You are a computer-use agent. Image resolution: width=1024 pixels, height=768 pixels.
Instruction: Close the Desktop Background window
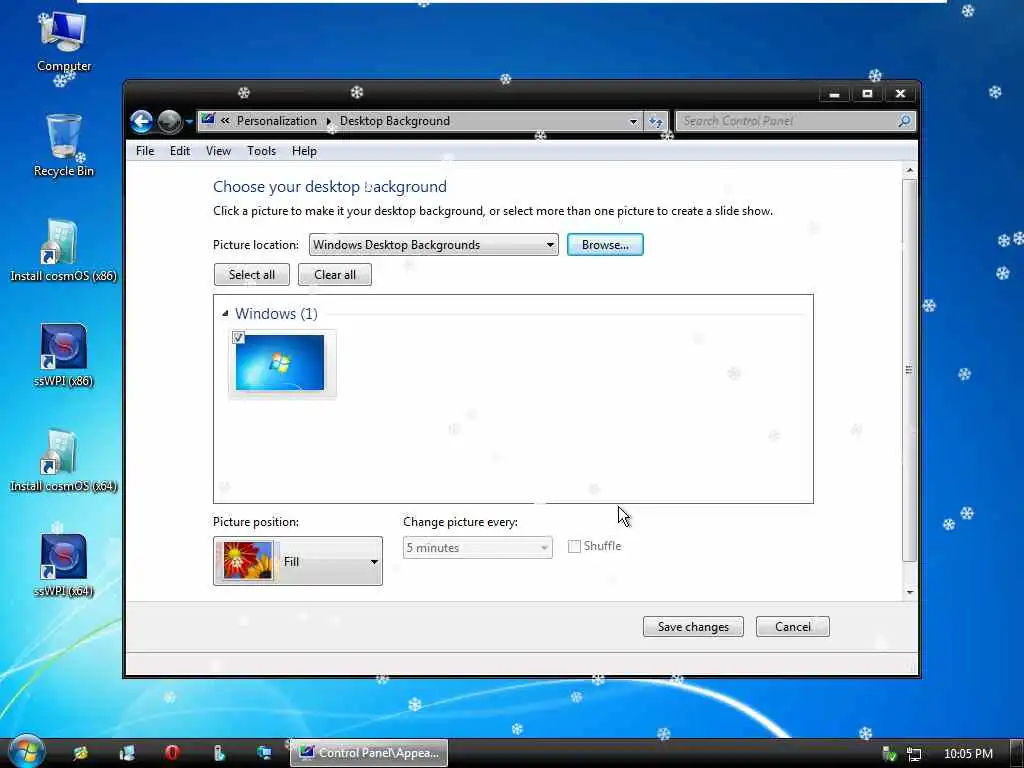pos(901,94)
